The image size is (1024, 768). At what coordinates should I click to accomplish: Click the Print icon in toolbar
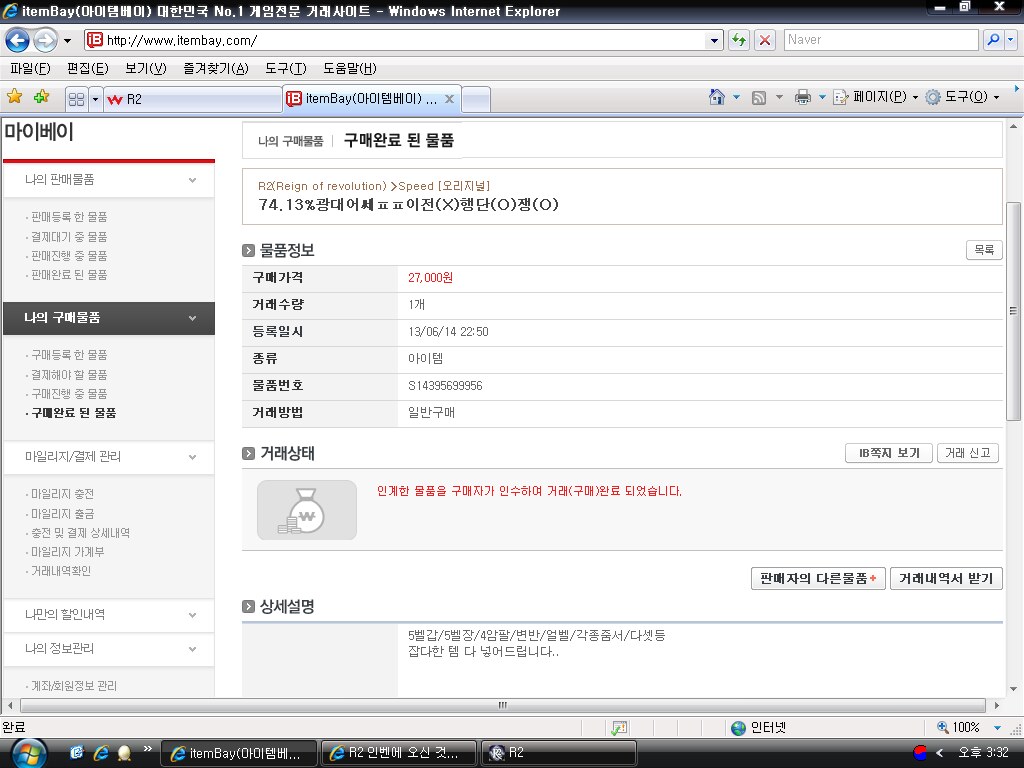802,97
